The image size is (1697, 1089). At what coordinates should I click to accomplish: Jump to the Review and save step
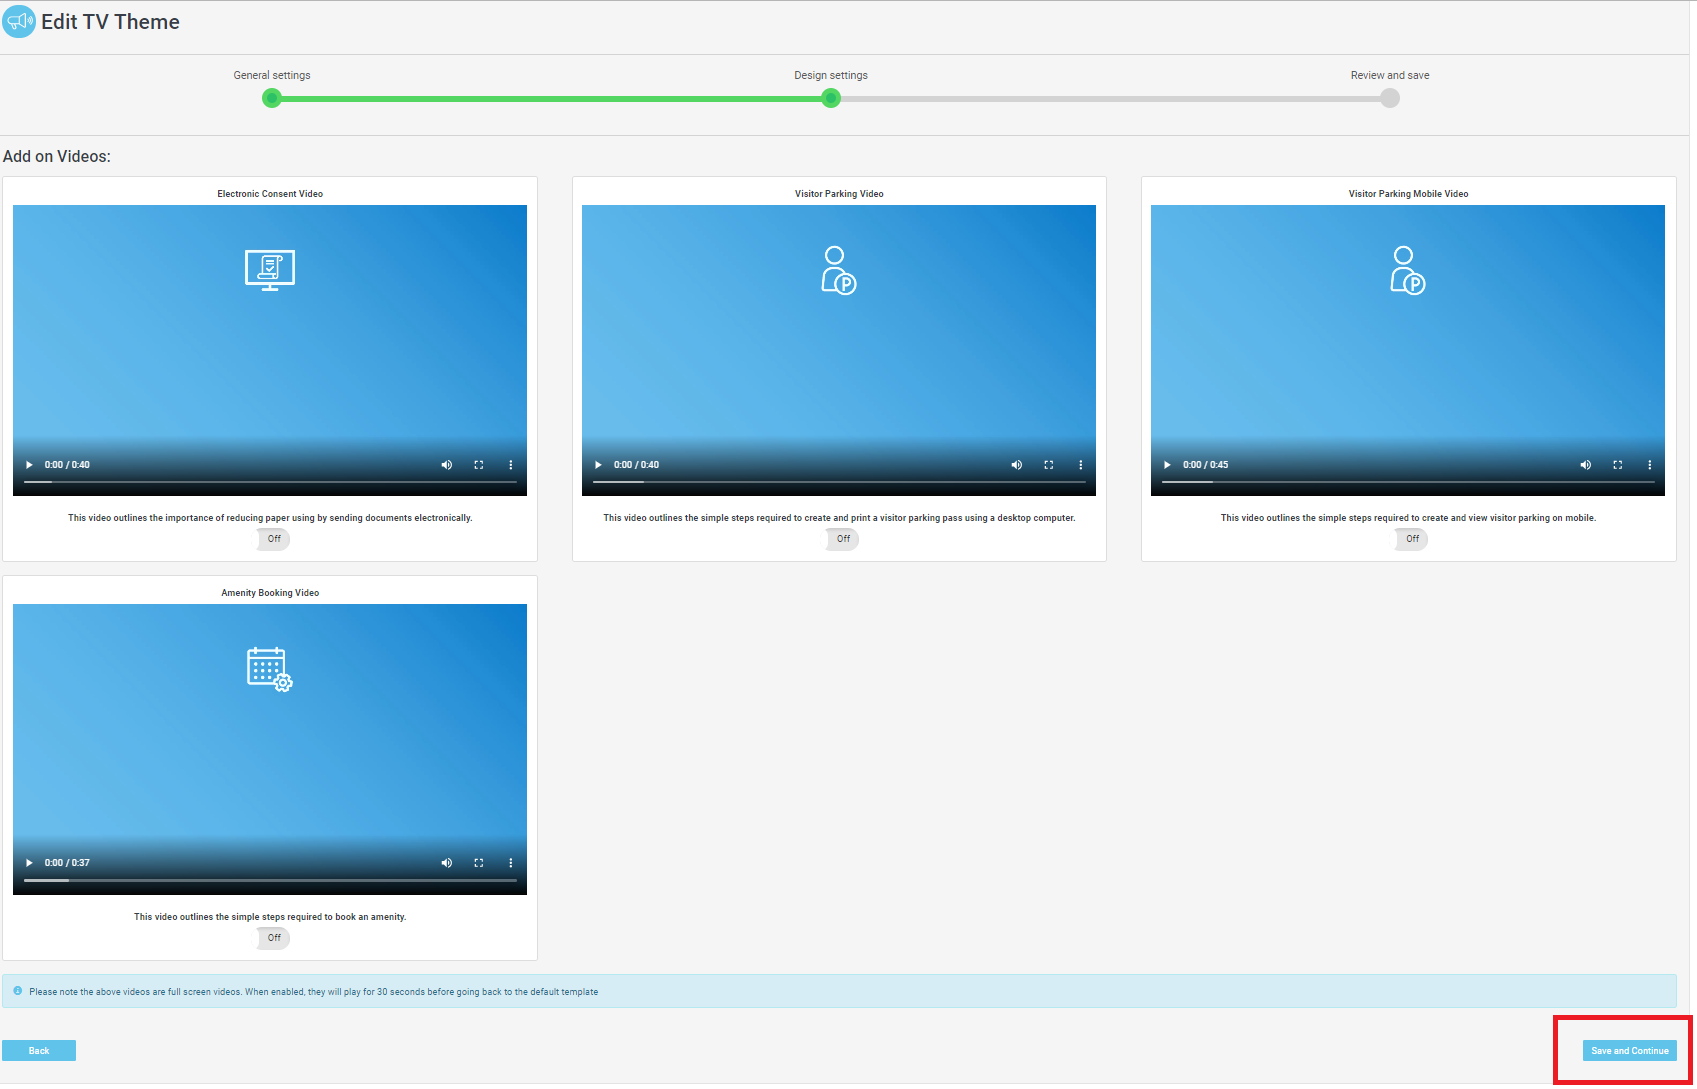pyautogui.click(x=1389, y=98)
